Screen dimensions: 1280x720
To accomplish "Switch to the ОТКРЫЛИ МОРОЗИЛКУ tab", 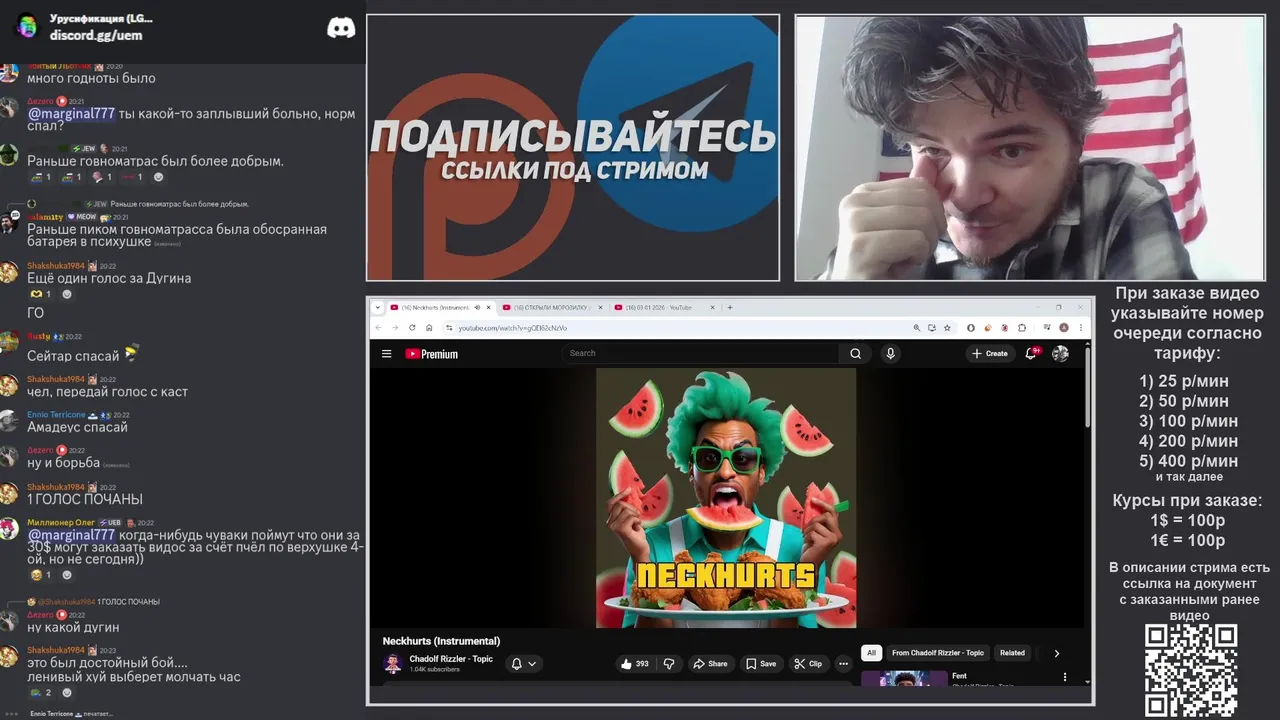I will tap(553, 307).
